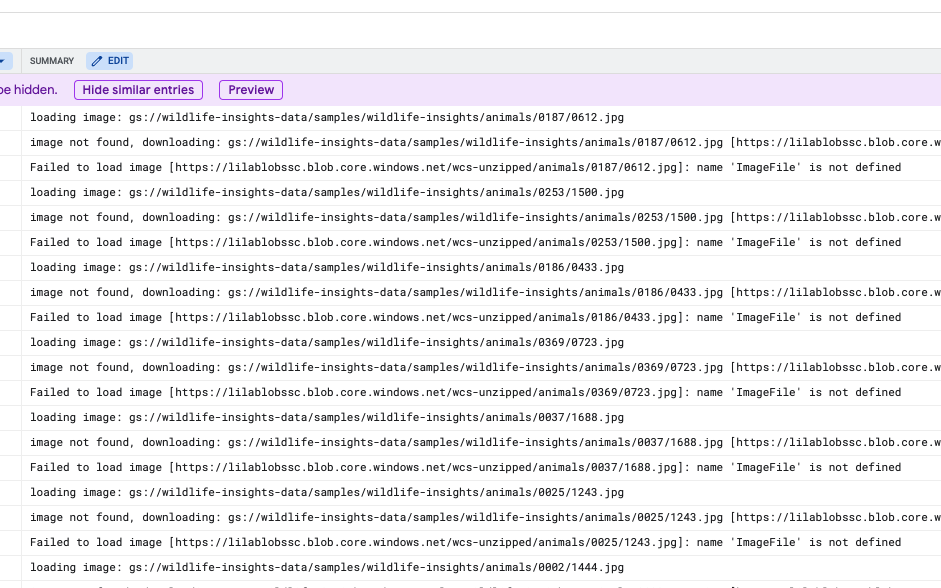Click the Hide similar entries button
941x588 pixels.
tap(138, 90)
